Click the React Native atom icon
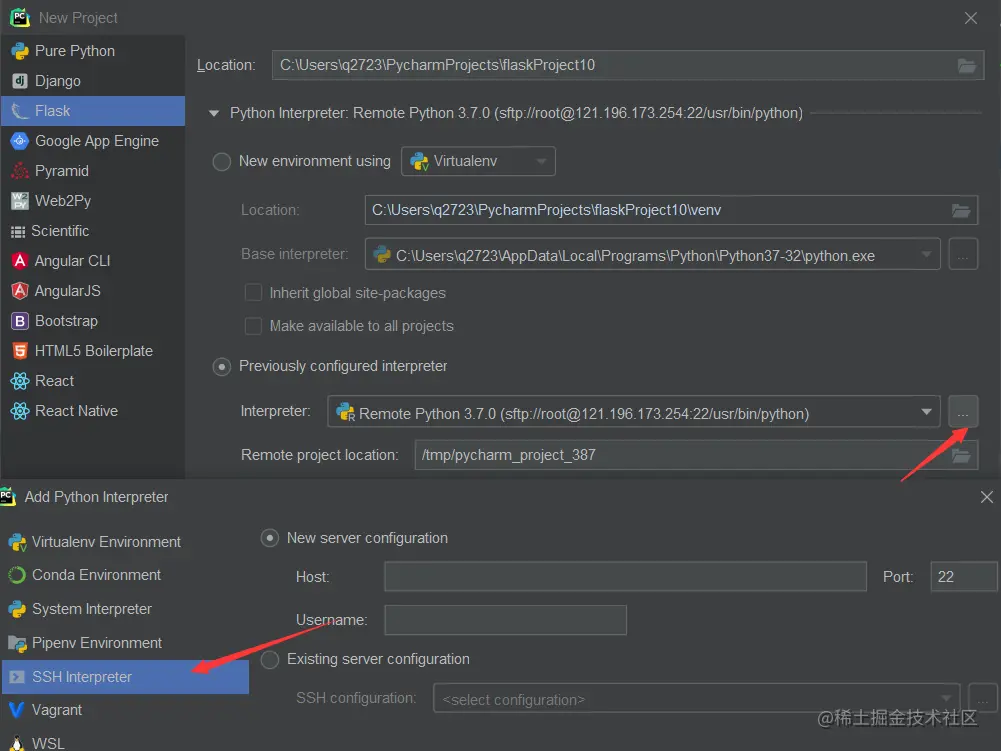The height and width of the screenshot is (751, 1001). (20, 411)
